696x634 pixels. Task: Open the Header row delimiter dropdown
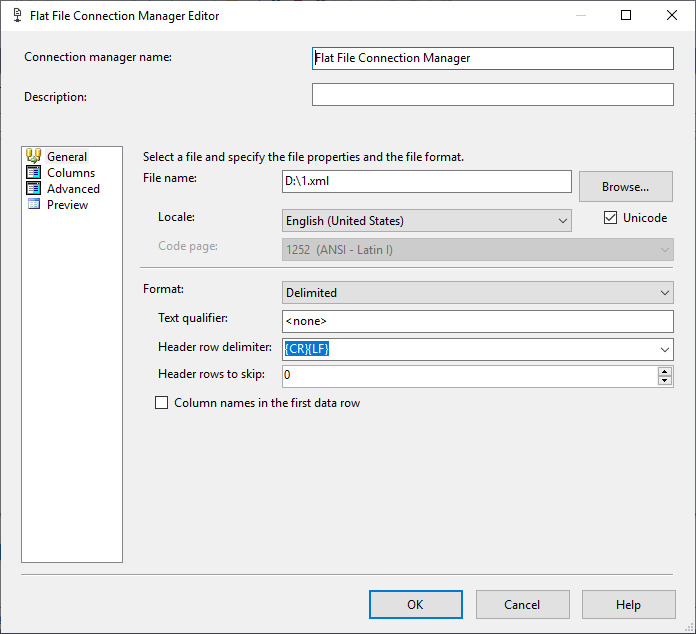click(x=665, y=349)
